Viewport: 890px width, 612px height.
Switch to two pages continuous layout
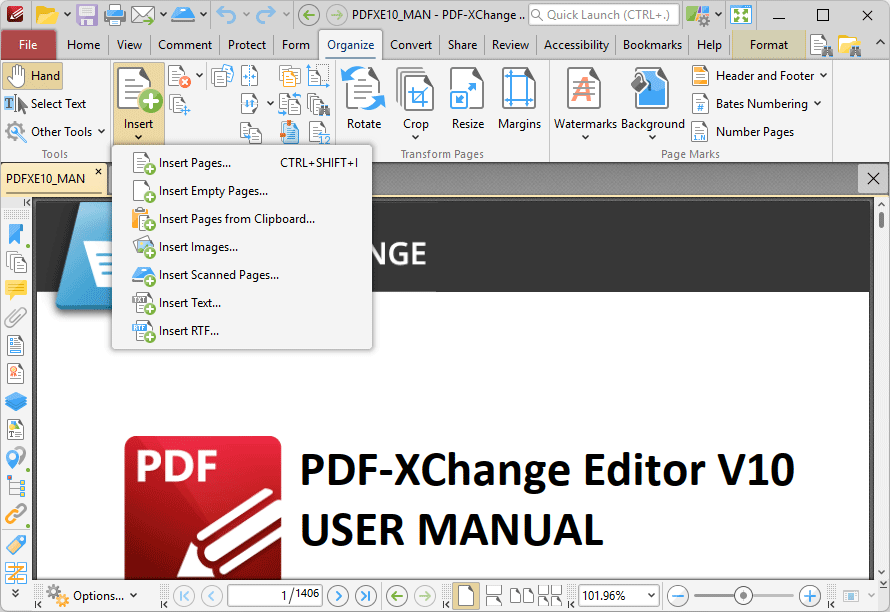pos(549,596)
